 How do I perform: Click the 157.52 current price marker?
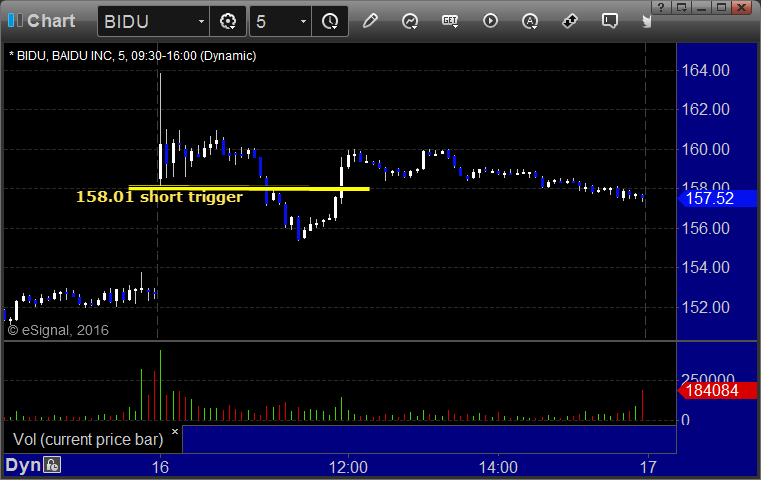[x=717, y=199]
